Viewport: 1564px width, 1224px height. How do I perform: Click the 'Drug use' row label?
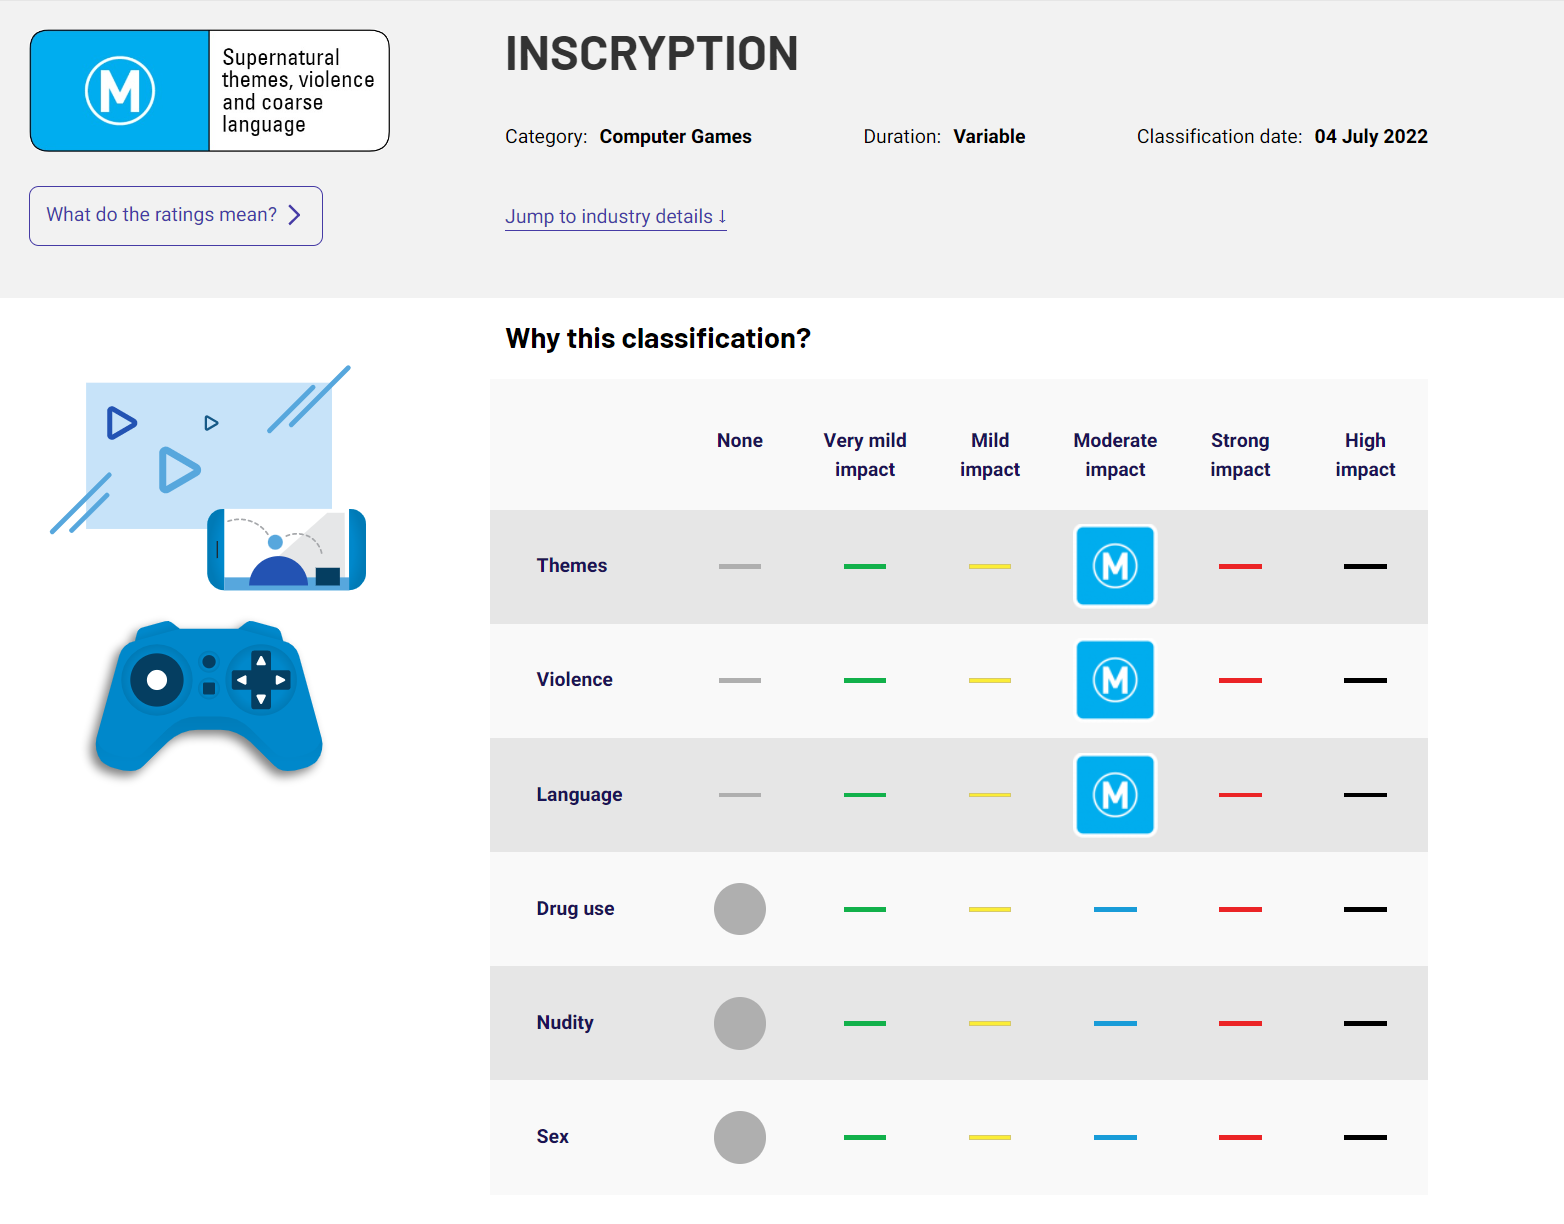click(x=576, y=909)
